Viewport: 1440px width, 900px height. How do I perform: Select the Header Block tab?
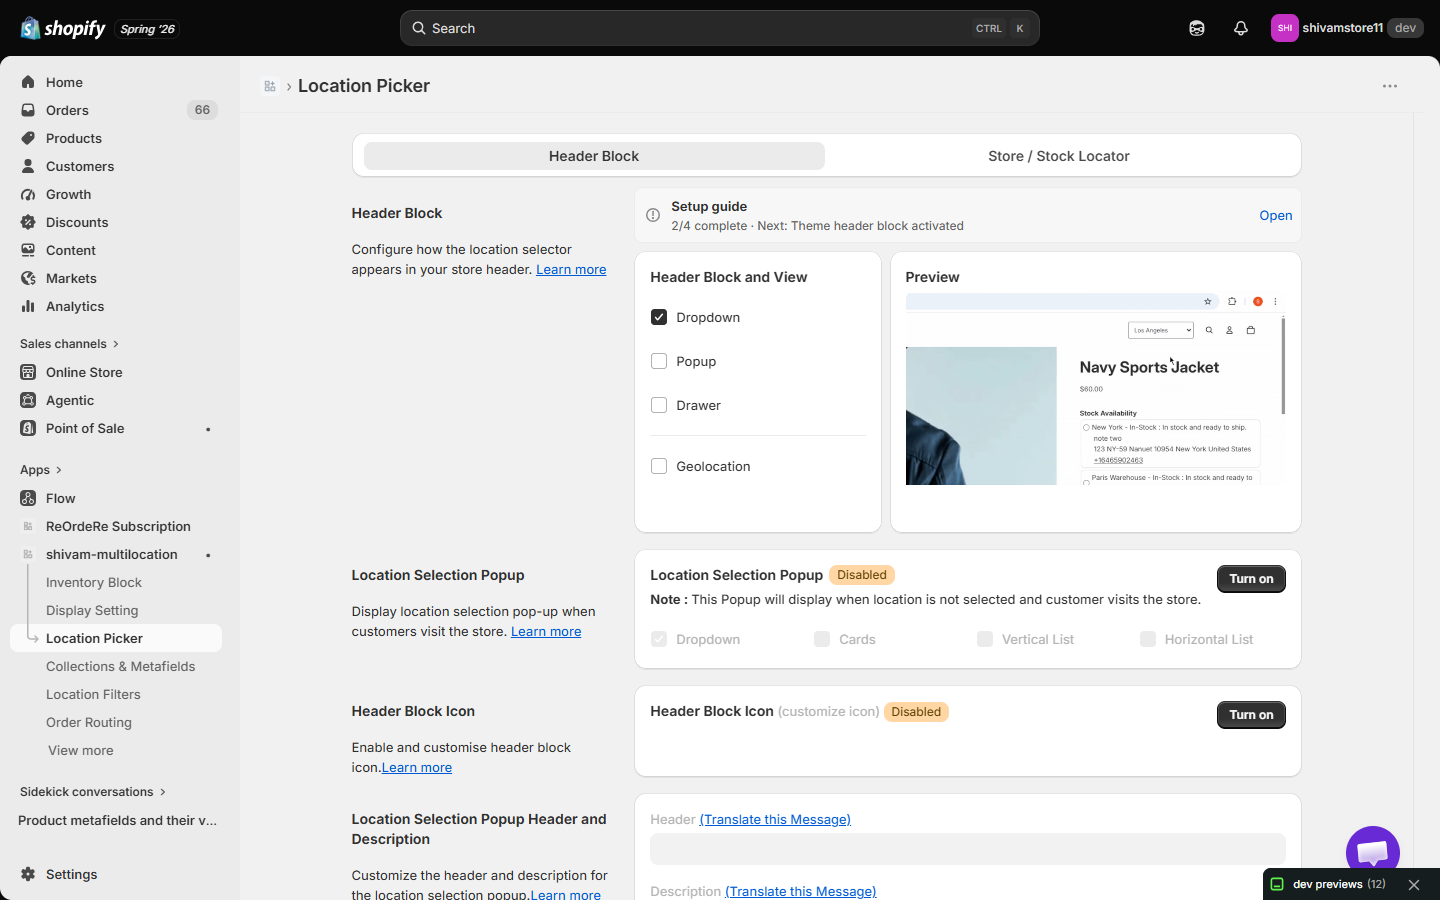coord(594,156)
